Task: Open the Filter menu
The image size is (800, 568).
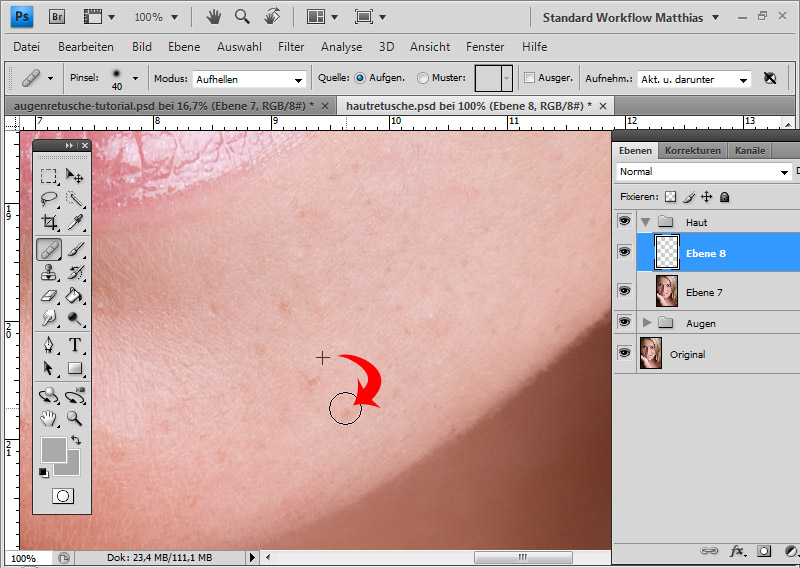Action: (x=291, y=47)
